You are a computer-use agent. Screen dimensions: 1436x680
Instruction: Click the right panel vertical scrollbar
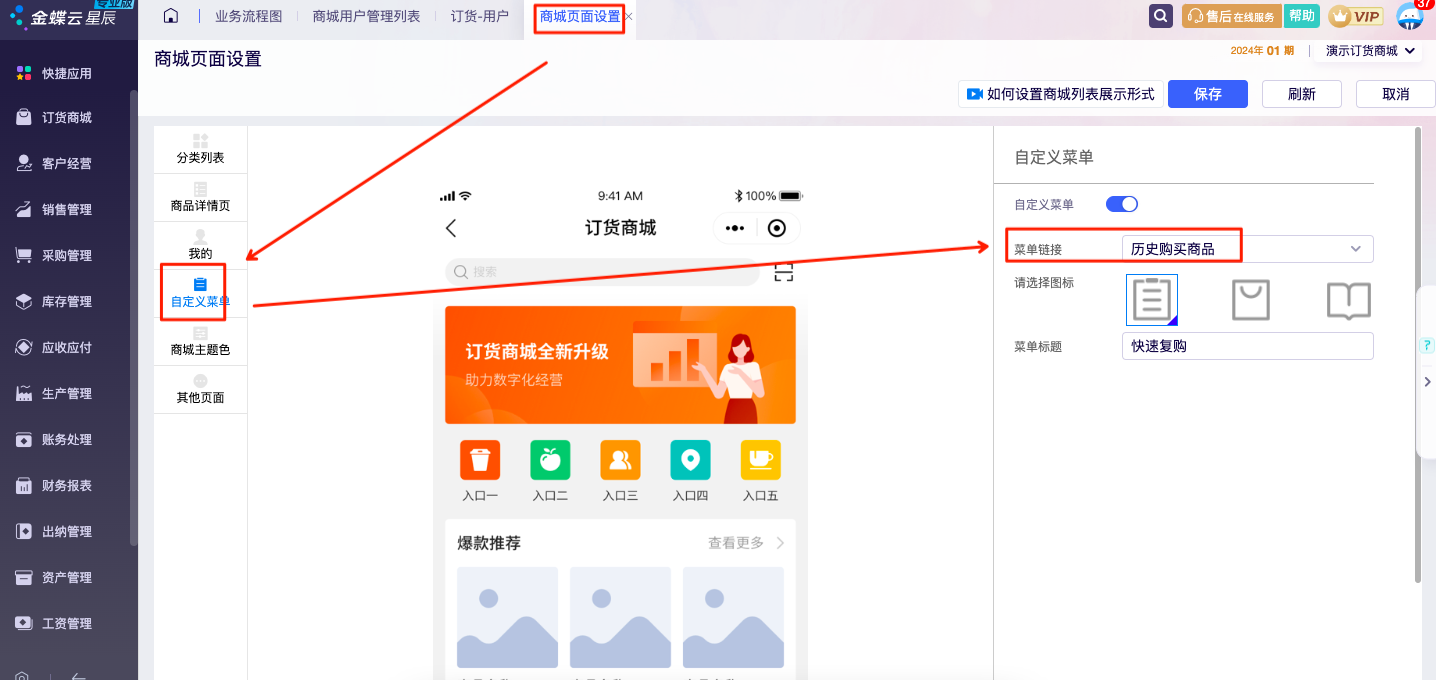[x=1416, y=355]
